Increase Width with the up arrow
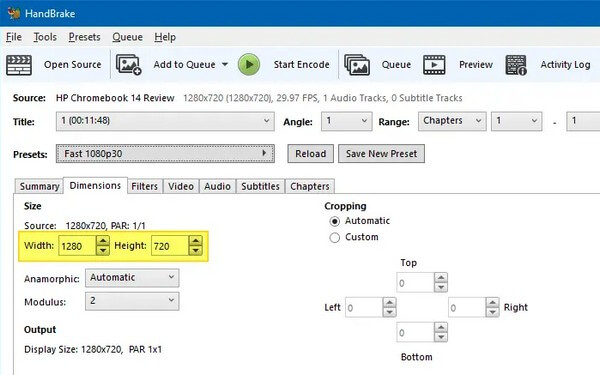 [x=103, y=241]
